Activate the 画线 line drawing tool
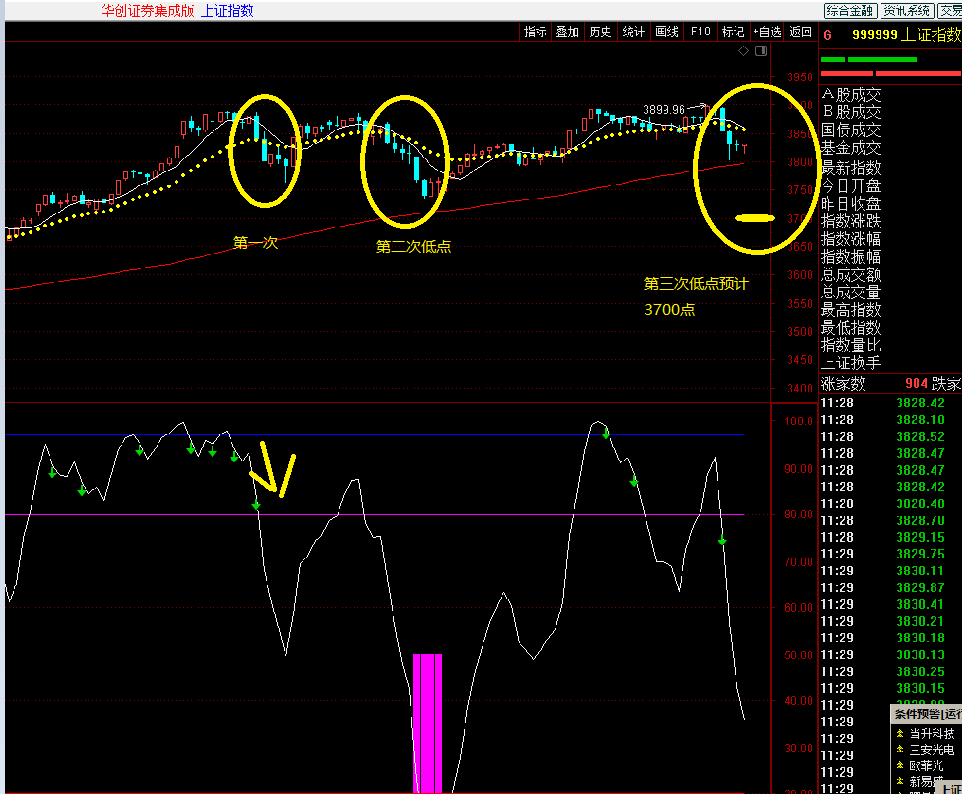Image resolution: width=962 pixels, height=794 pixels. pyautogui.click(x=667, y=32)
